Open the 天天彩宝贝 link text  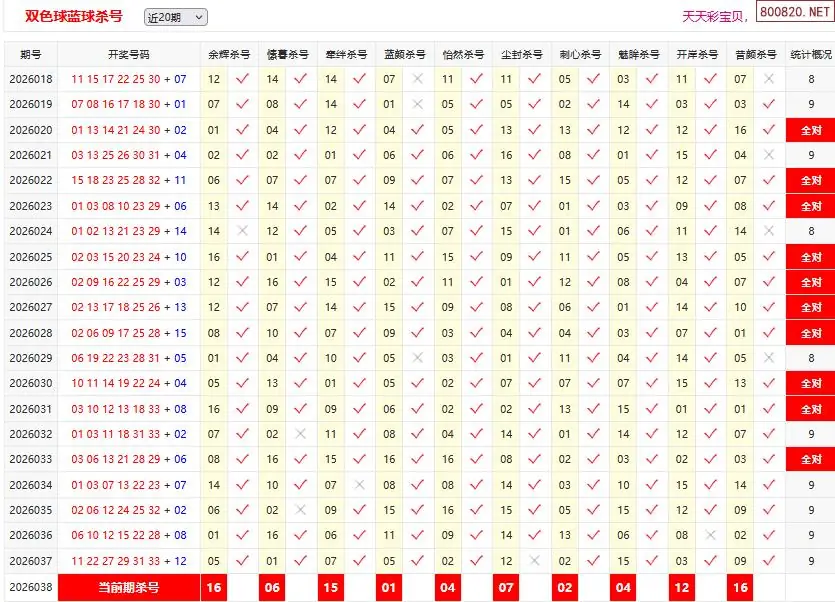coord(714,17)
